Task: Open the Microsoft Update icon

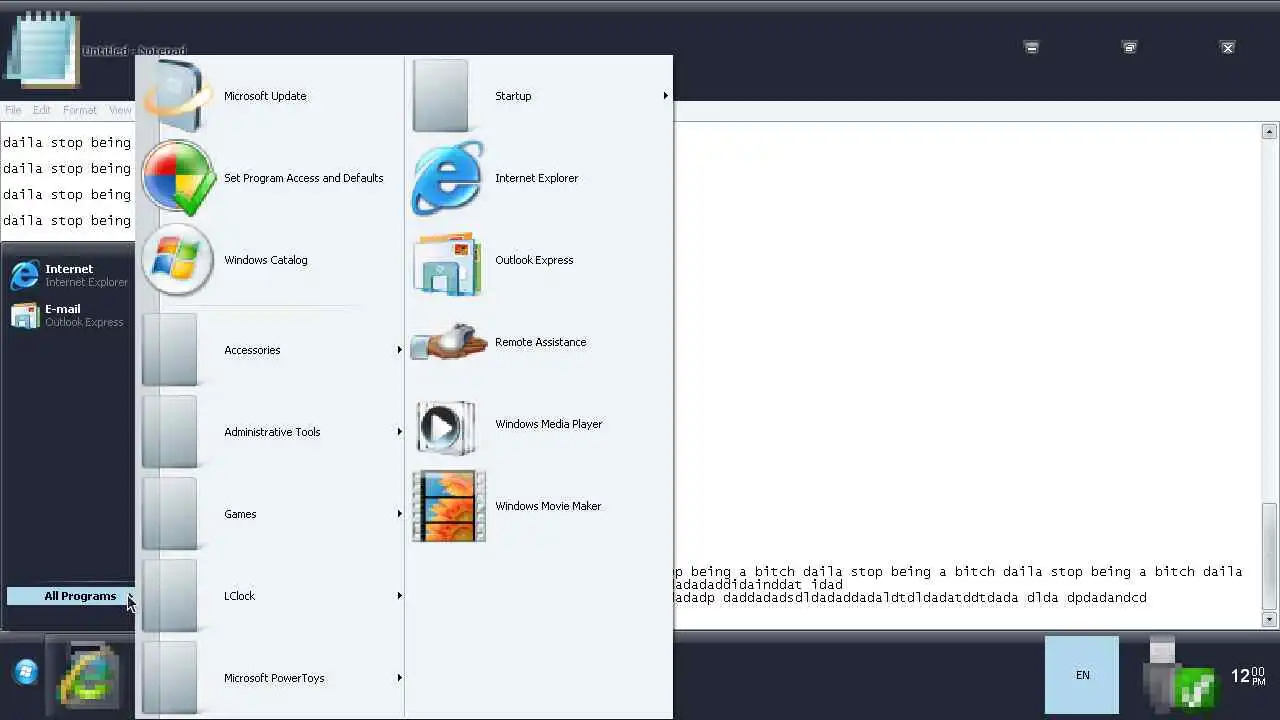Action: pyautogui.click(x=178, y=96)
